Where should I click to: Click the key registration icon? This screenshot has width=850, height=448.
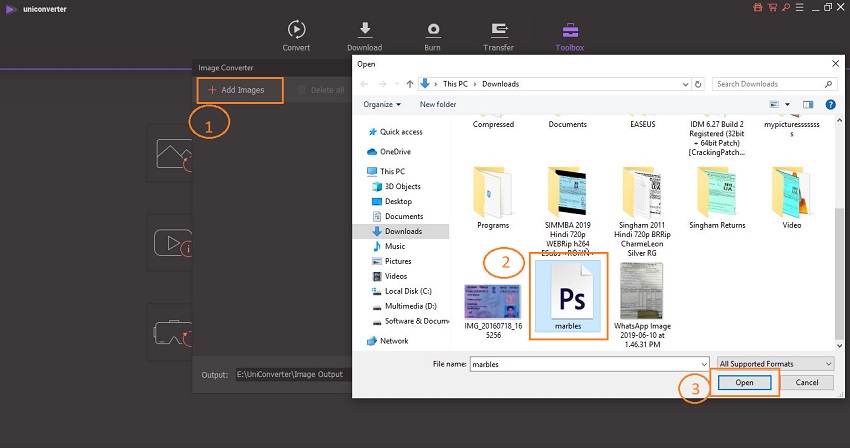point(785,8)
